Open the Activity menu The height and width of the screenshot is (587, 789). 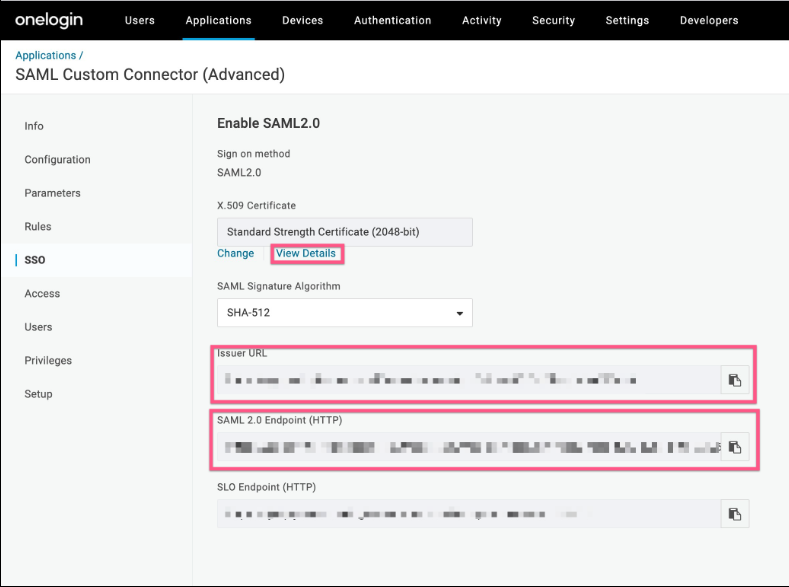coord(481,20)
